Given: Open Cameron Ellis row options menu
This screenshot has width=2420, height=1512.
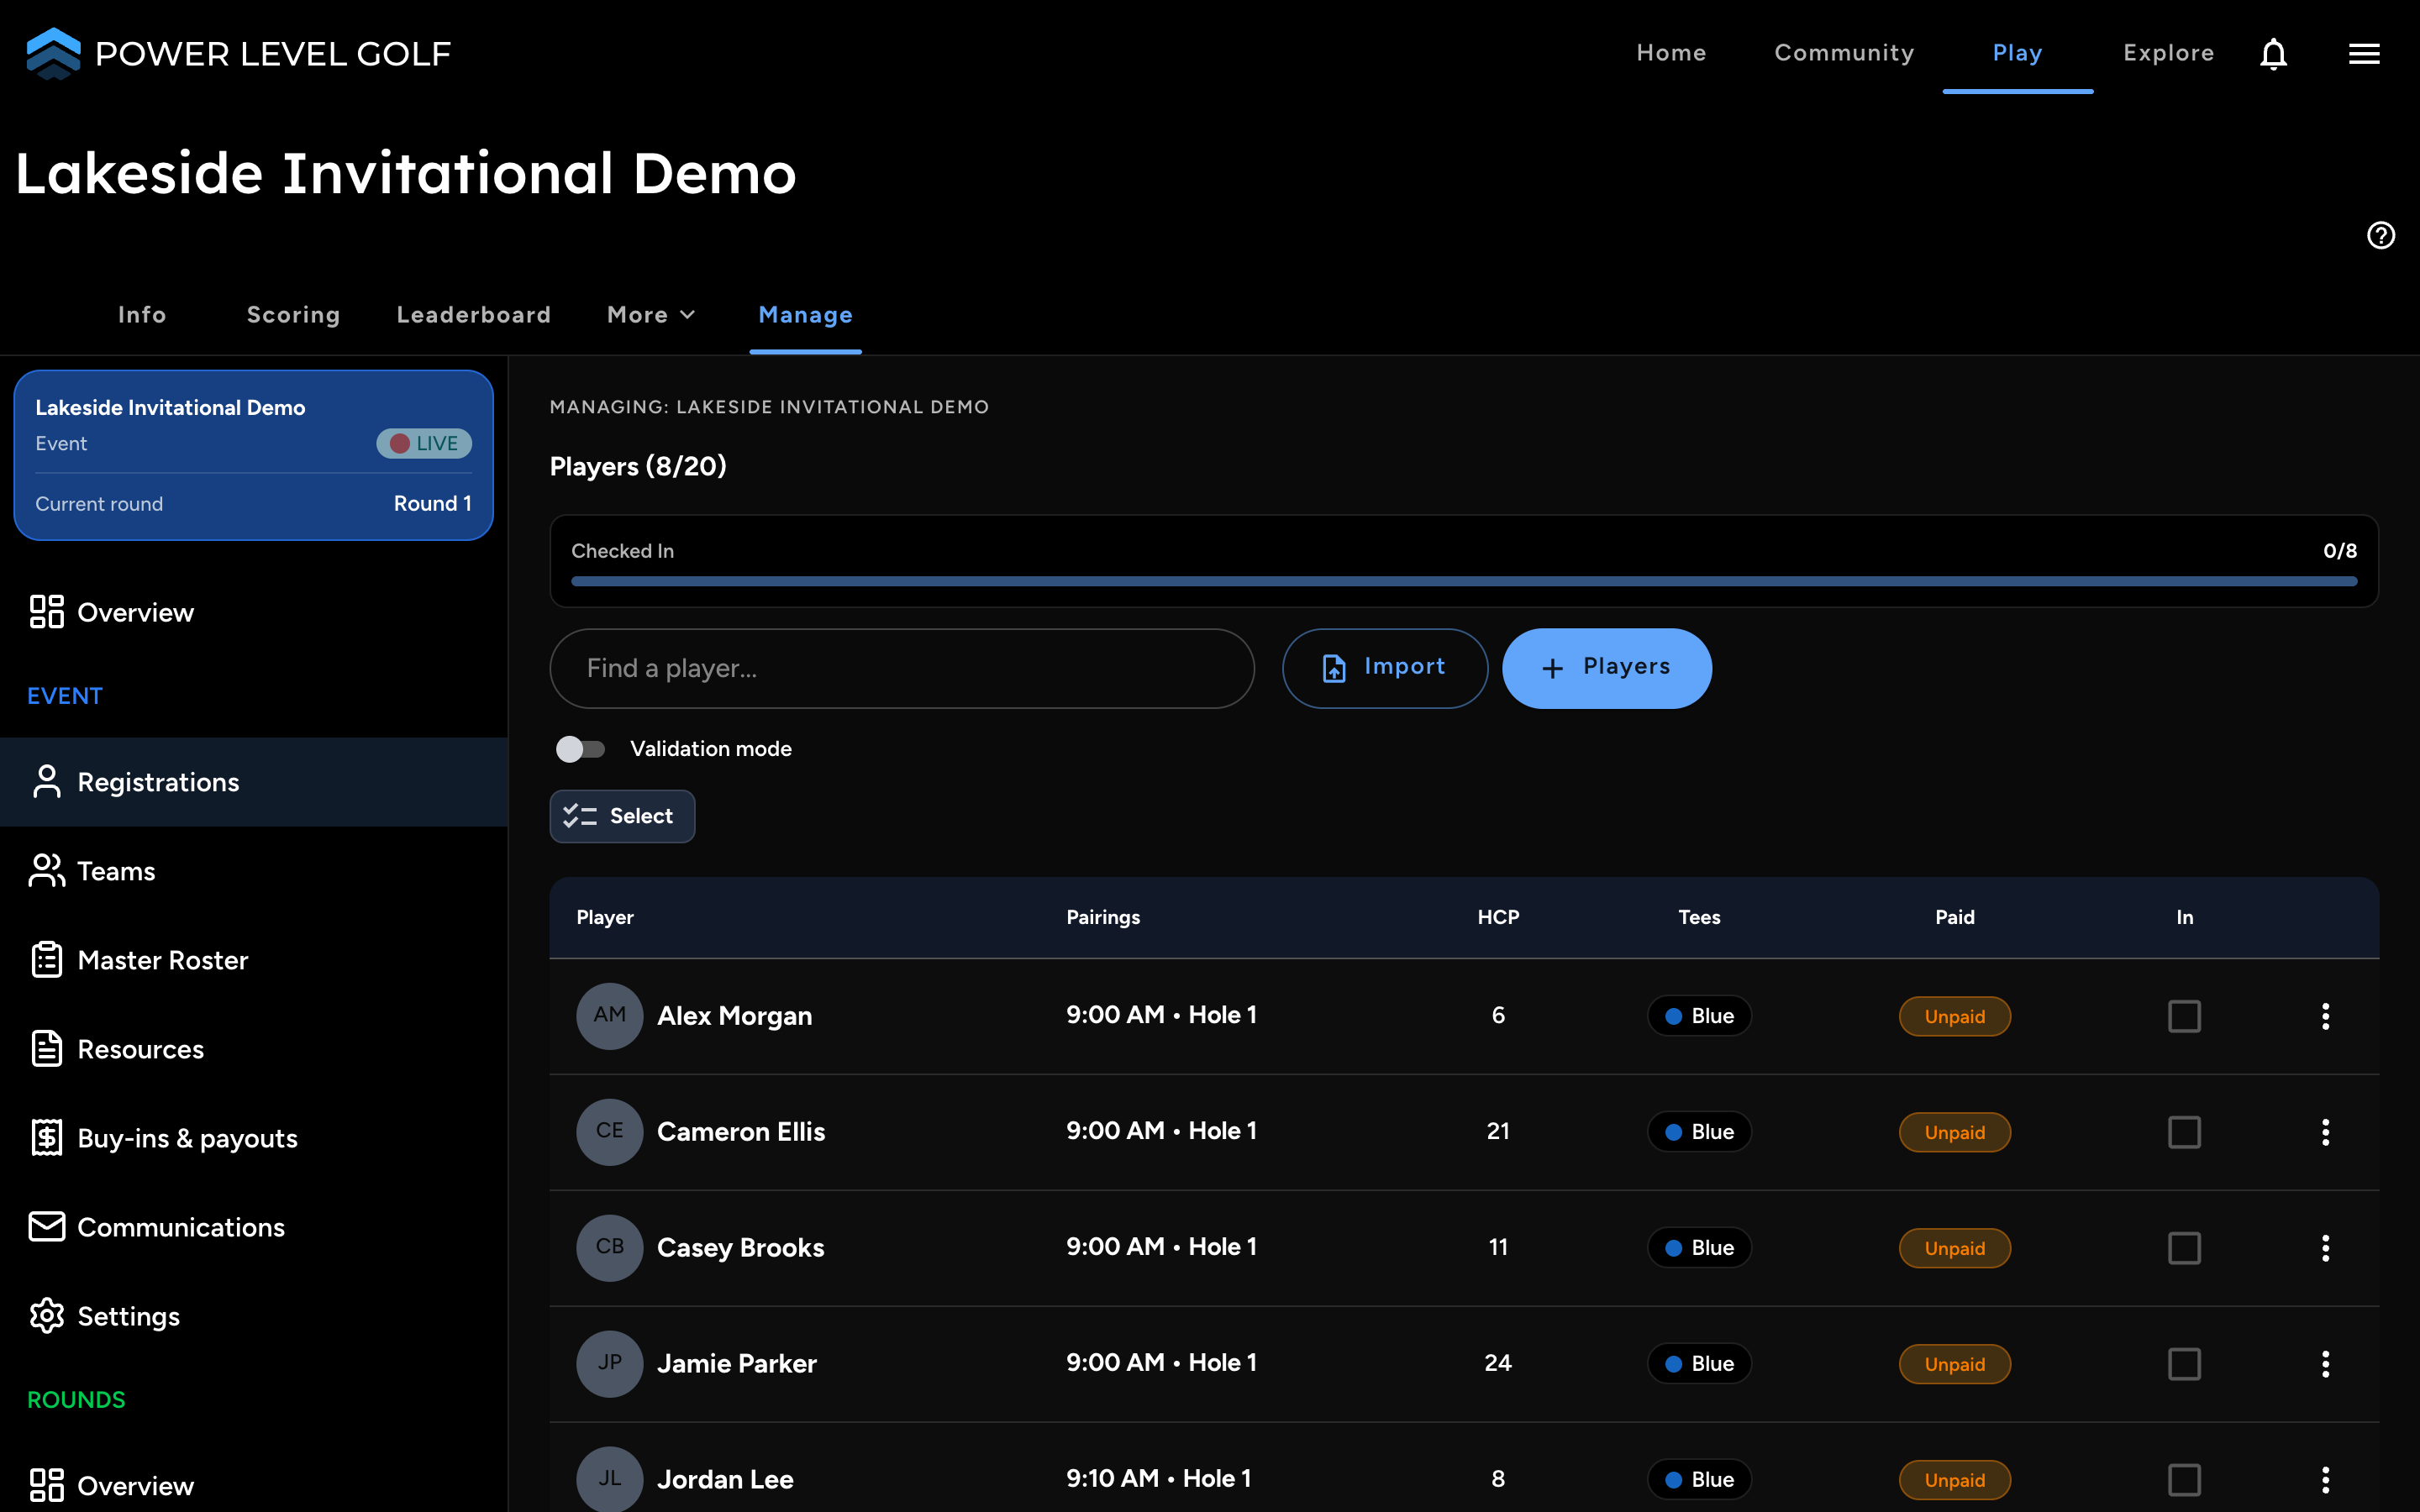Looking at the screenshot, I should click(2325, 1132).
